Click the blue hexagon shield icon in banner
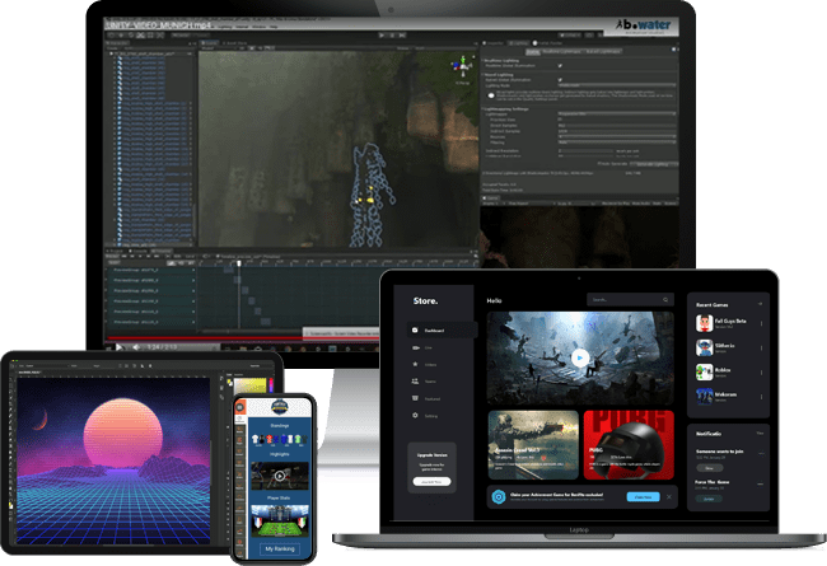This screenshot has height=566, width=827. pos(498,496)
